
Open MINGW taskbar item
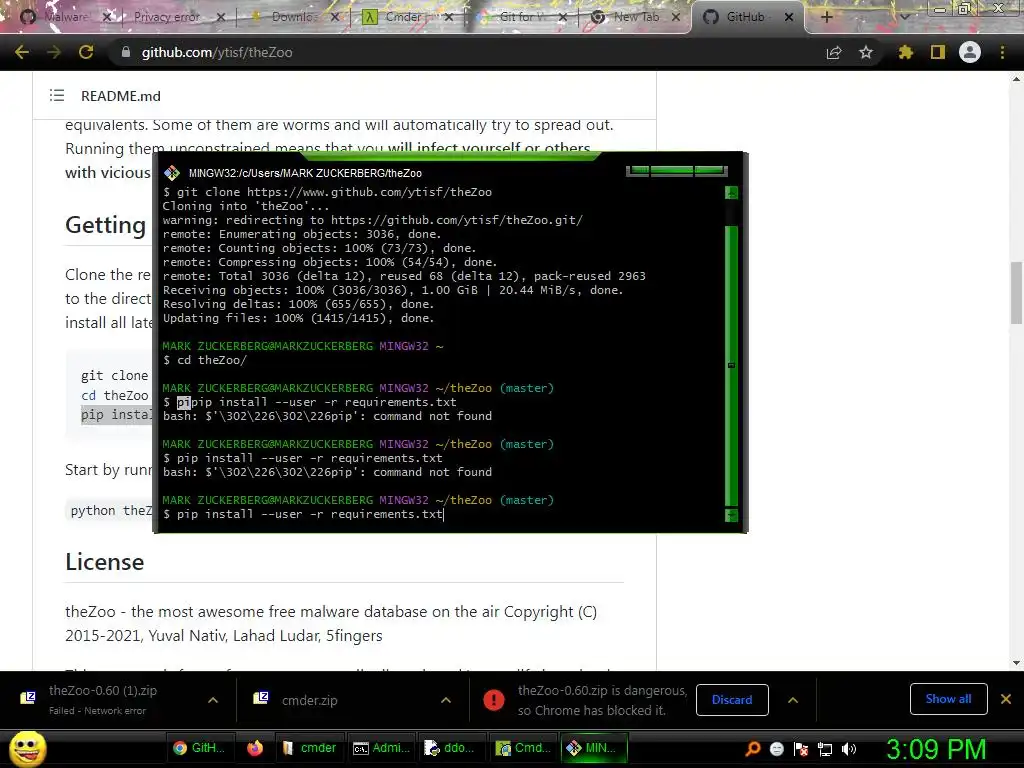(593, 748)
